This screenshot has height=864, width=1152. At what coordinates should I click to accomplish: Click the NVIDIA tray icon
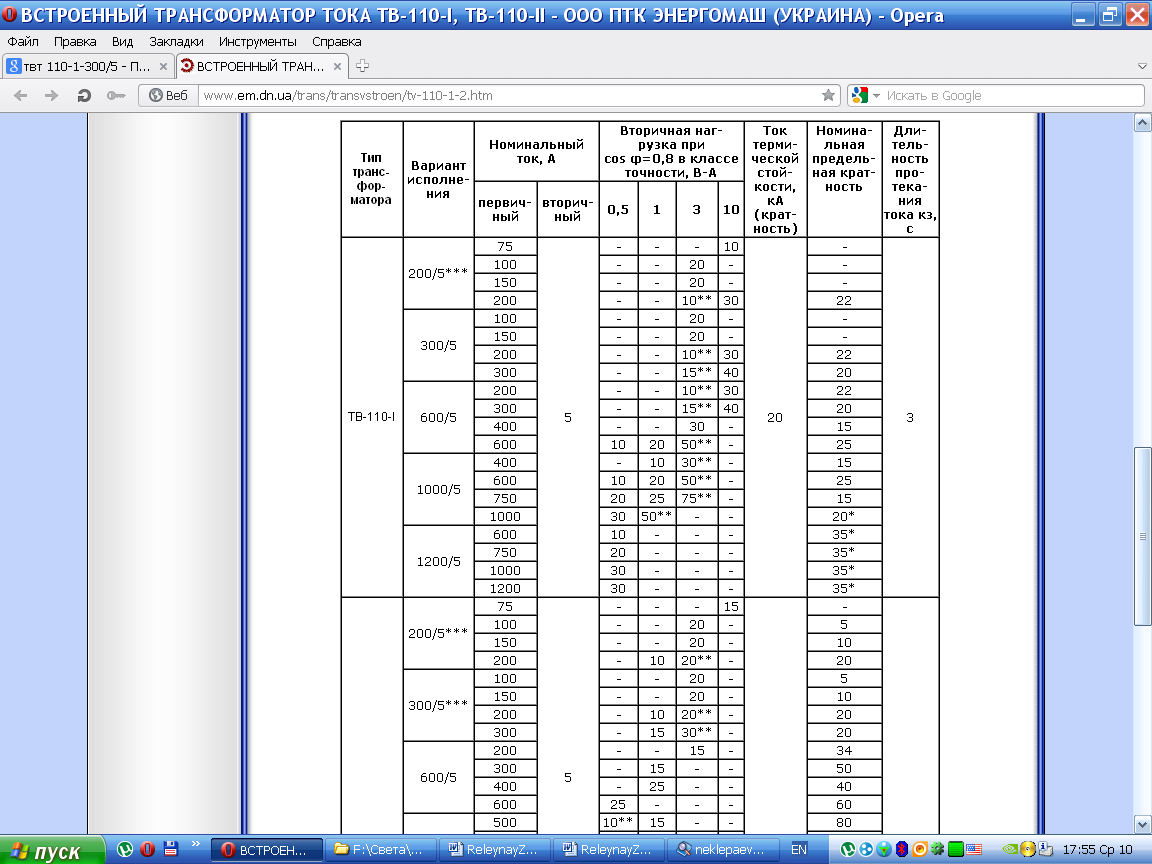coord(1011,849)
